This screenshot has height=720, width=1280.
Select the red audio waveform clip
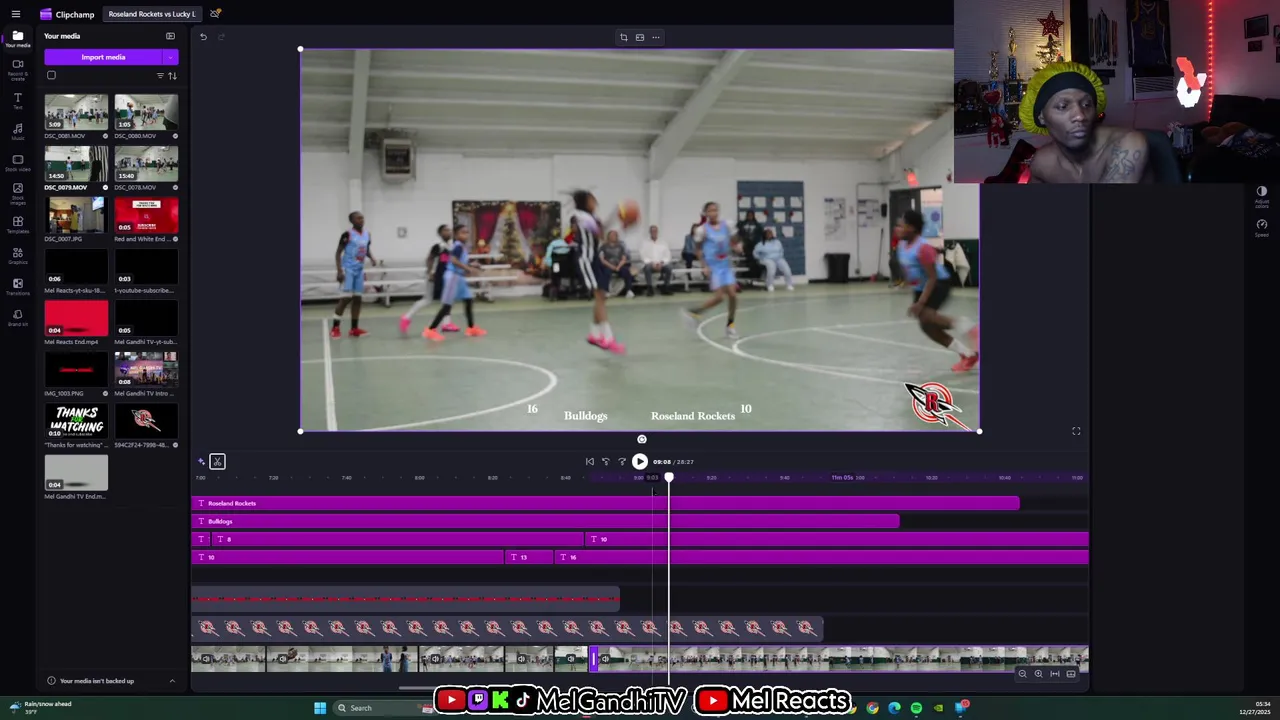click(406, 600)
